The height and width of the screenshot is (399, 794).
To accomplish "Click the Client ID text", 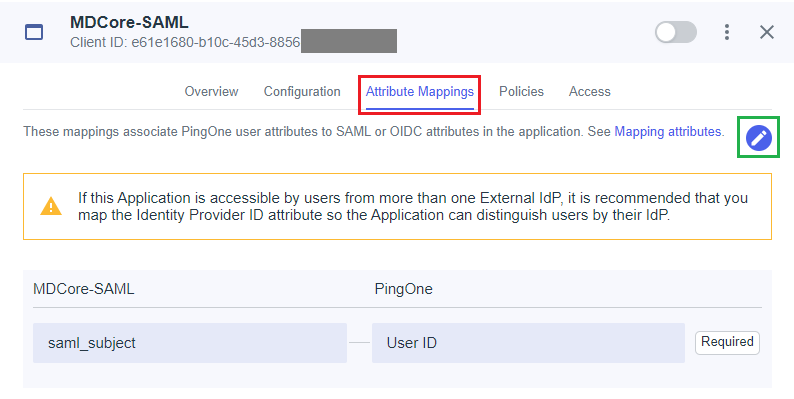I will (x=185, y=42).
